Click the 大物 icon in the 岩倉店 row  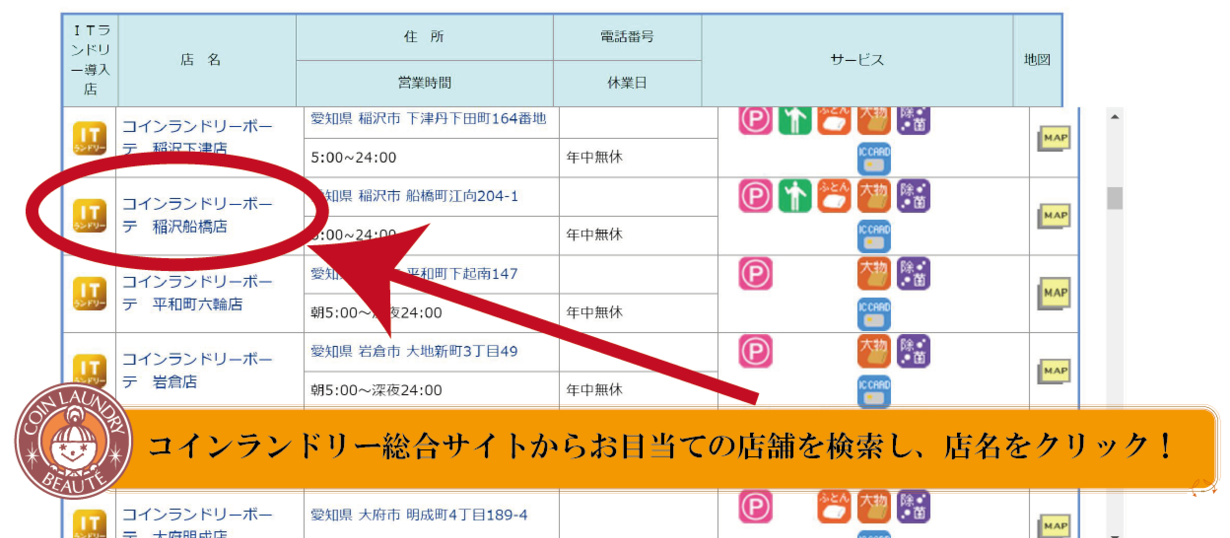[x=874, y=351]
